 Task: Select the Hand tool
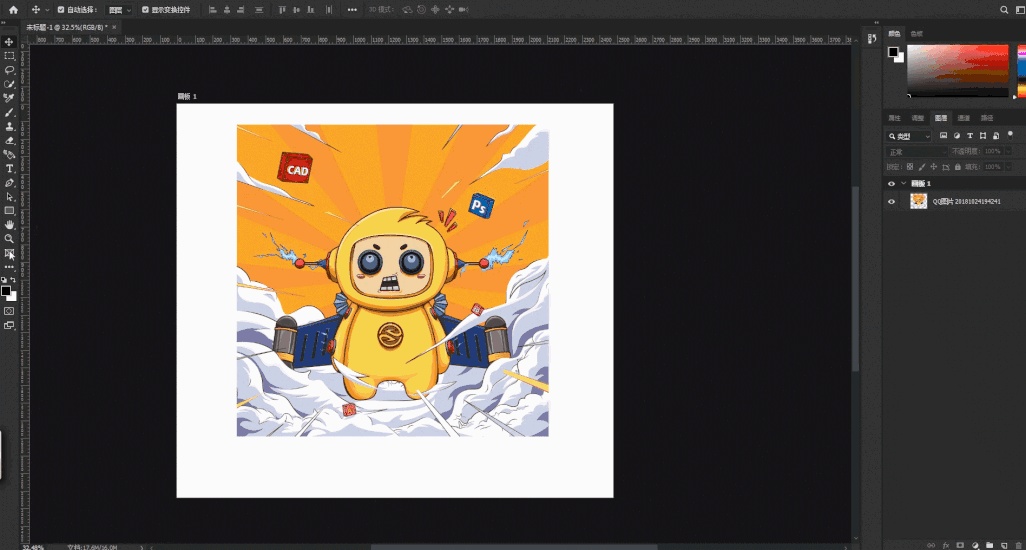coord(9,225)
